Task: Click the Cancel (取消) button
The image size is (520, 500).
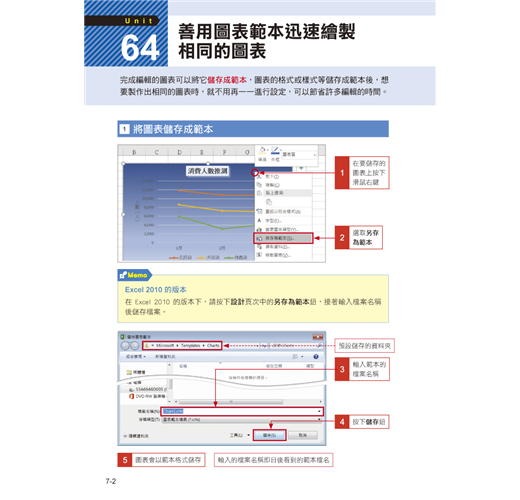Action: [x=303, y=435]
